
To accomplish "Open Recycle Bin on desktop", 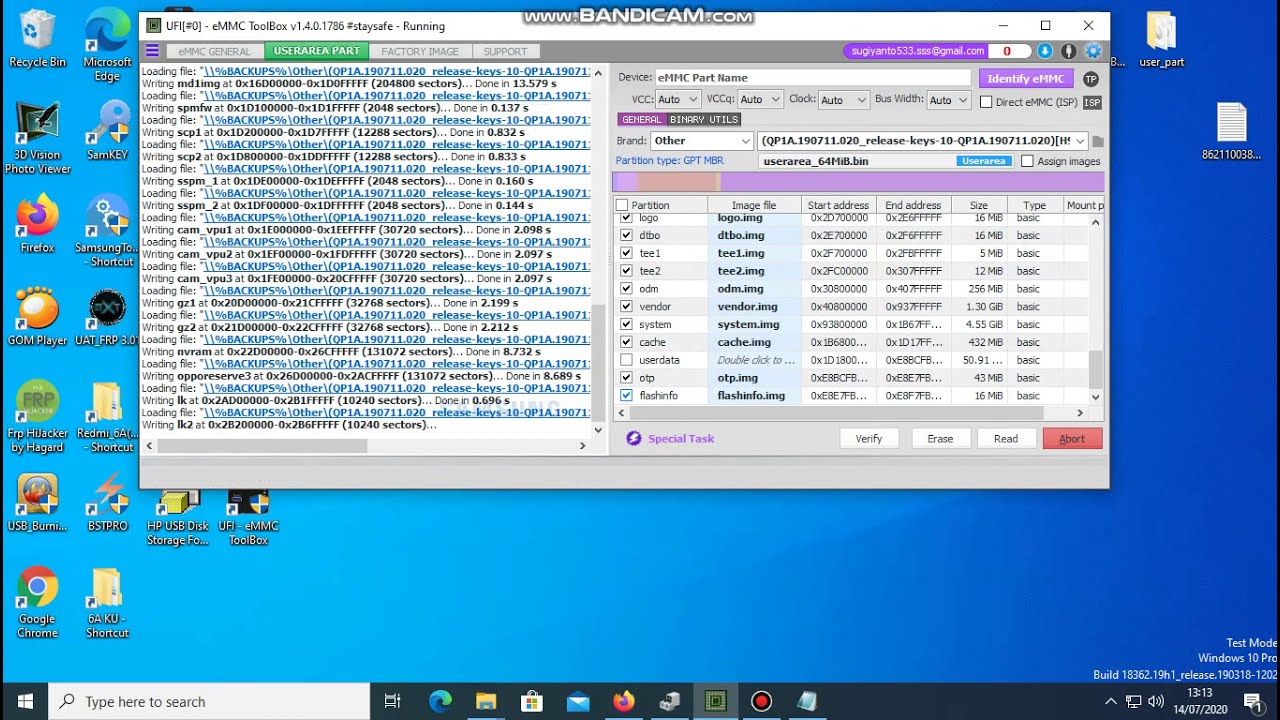I will 37,39.
